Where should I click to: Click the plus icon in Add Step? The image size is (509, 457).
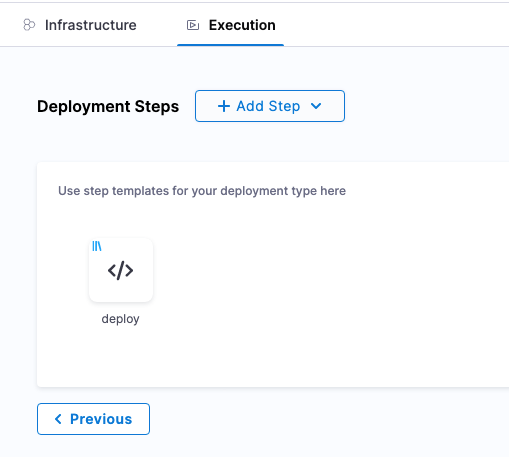224,106
